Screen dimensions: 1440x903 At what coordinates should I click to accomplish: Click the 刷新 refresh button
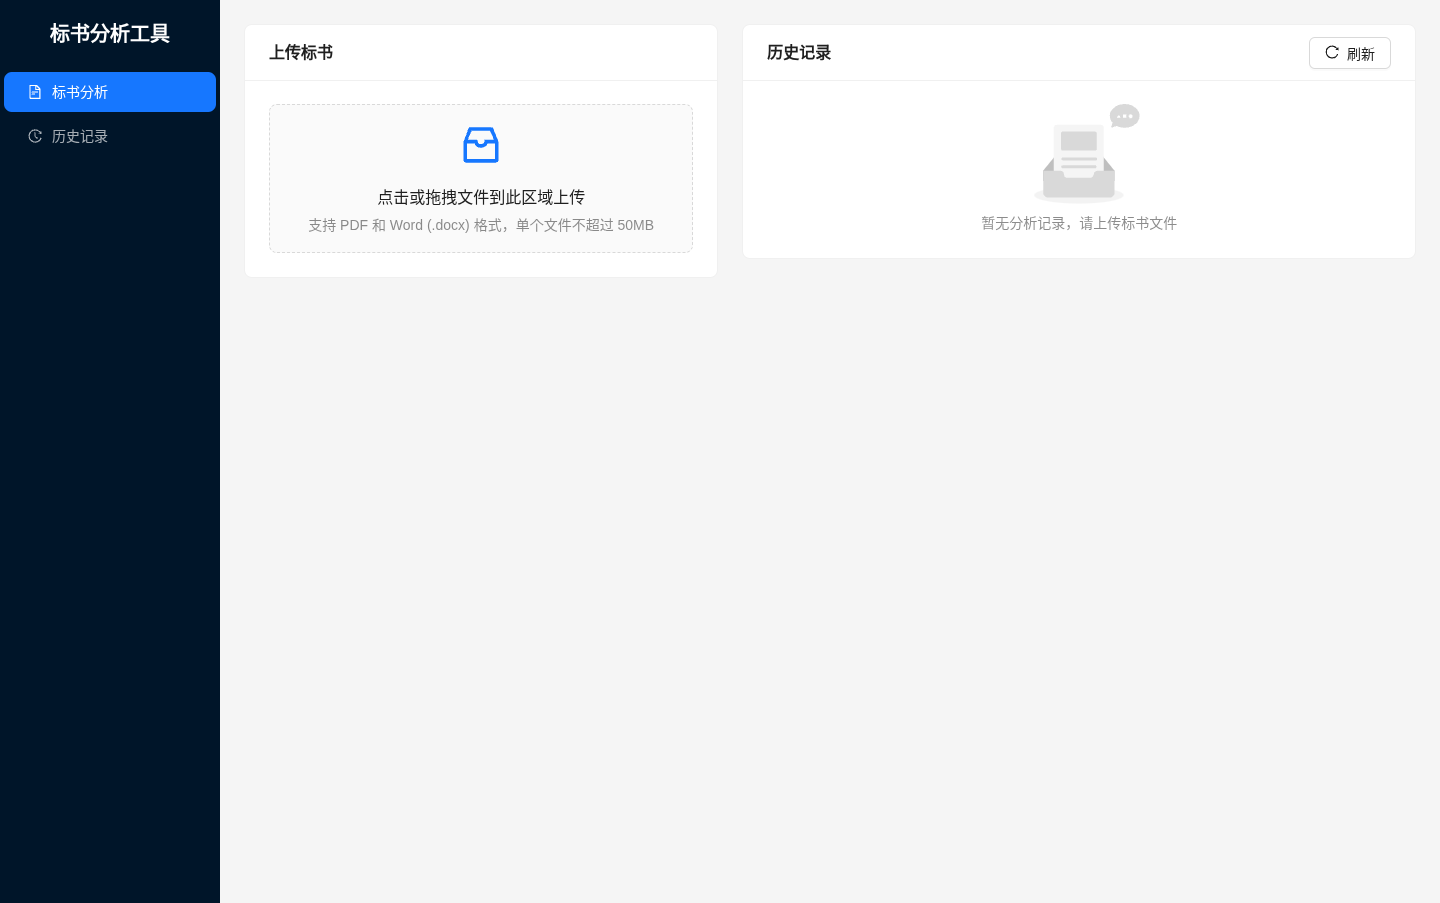1349,53
